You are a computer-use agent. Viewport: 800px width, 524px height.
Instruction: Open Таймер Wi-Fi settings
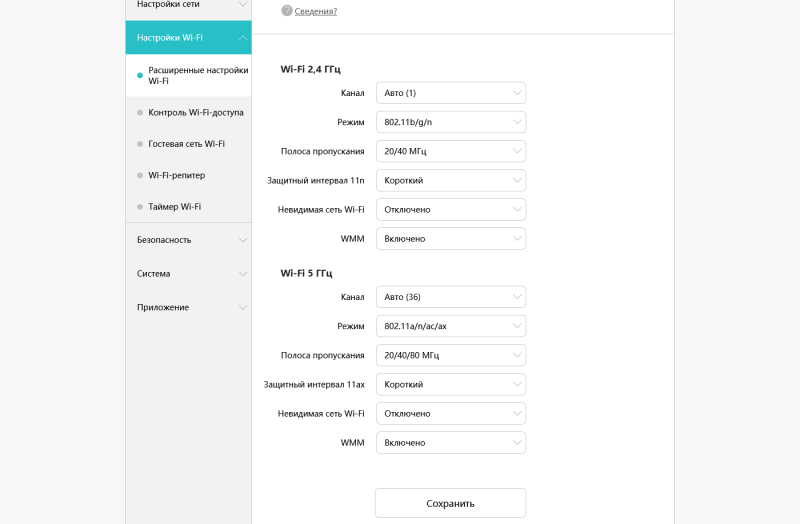174,206
